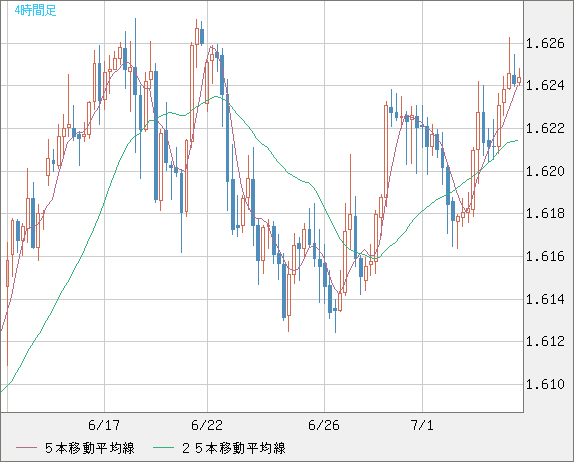
Task: Click the 4時間足 timeframe label
Action: tap(36, 10)
